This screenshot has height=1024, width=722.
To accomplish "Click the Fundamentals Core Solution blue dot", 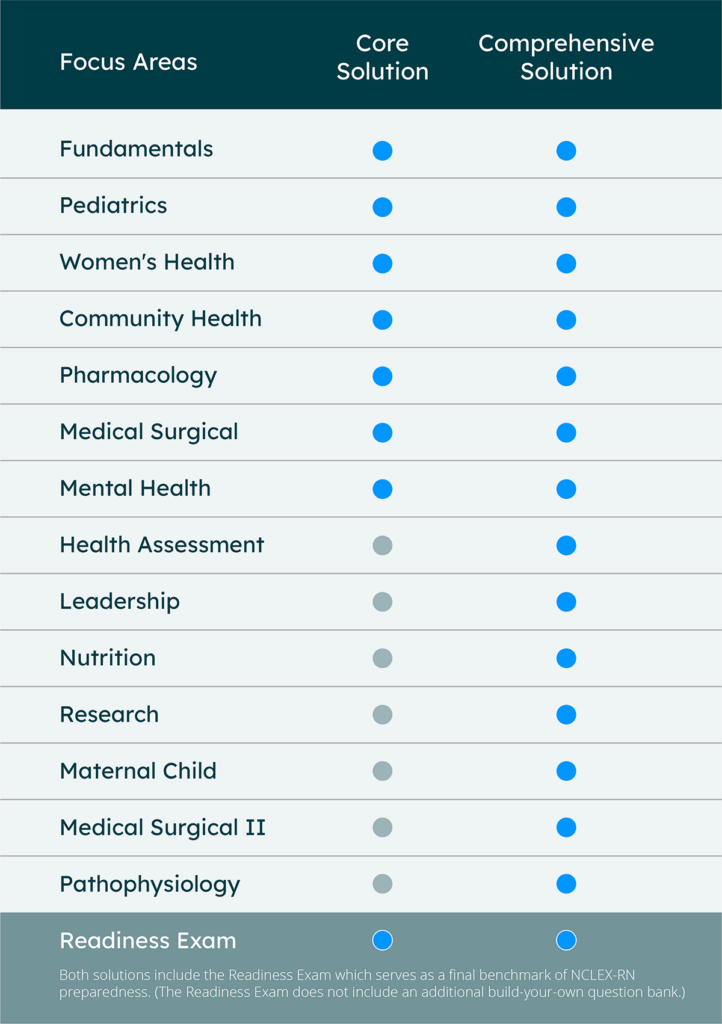I will coord(383,151).
